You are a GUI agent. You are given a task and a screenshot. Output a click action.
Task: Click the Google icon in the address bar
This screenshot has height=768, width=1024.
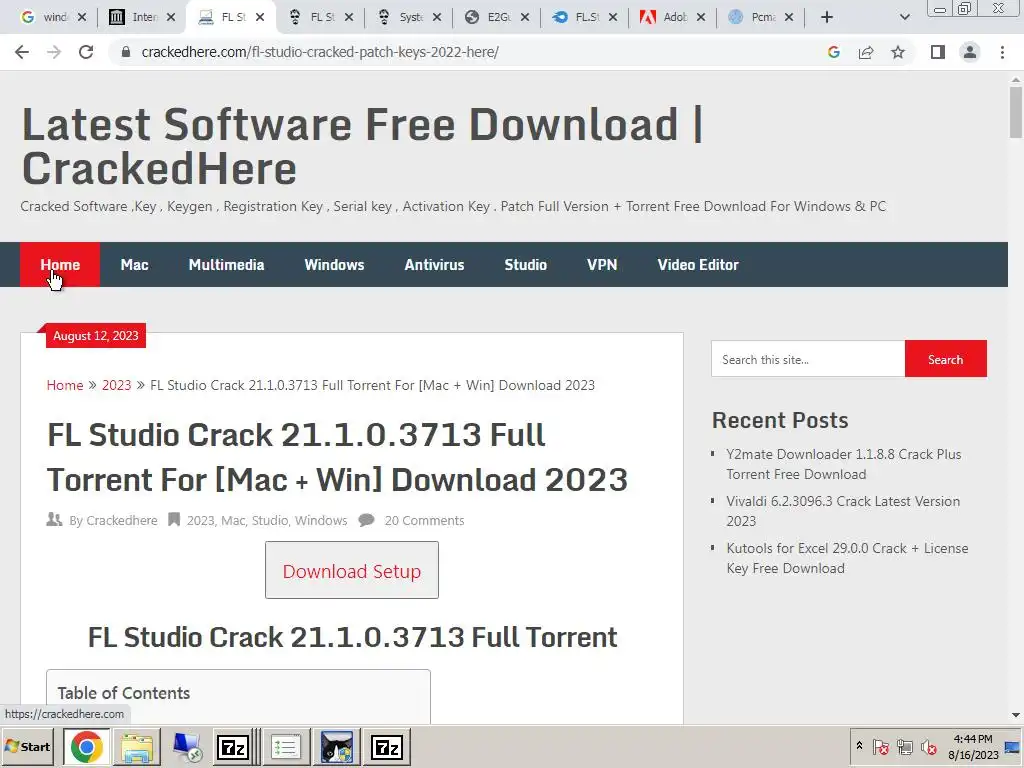(x=833, y=52)
